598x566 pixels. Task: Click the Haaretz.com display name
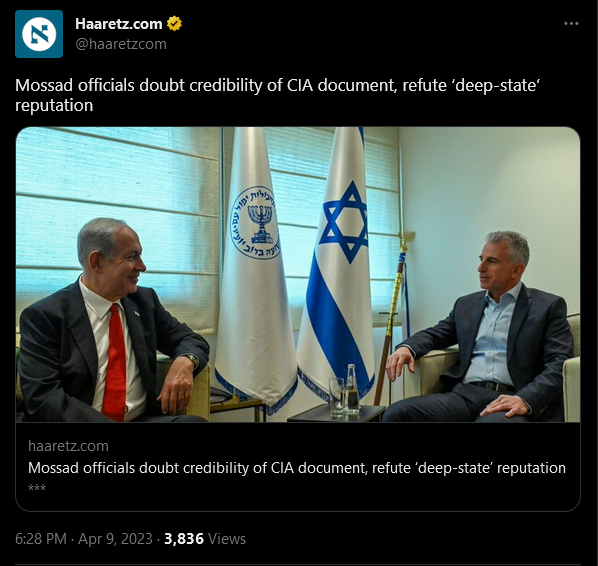coord(119,24)
